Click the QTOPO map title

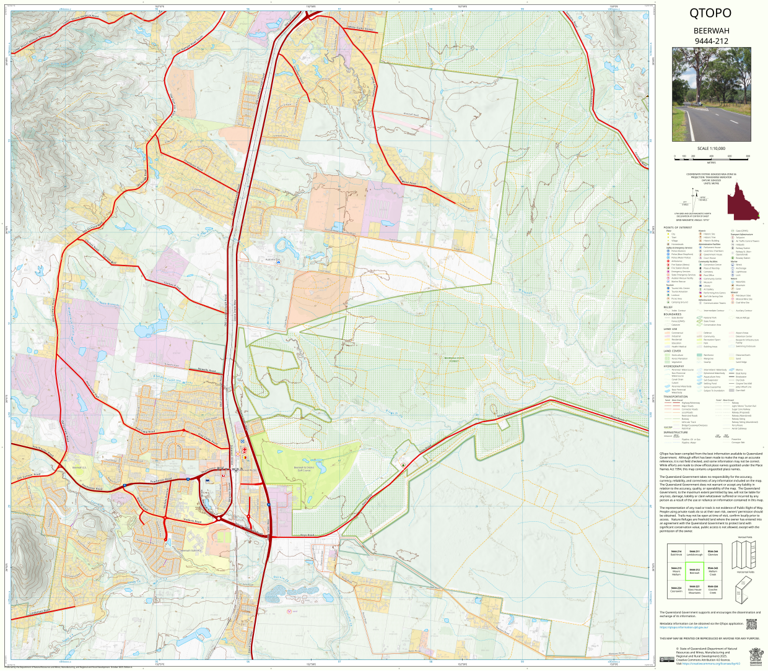point(710,13)
